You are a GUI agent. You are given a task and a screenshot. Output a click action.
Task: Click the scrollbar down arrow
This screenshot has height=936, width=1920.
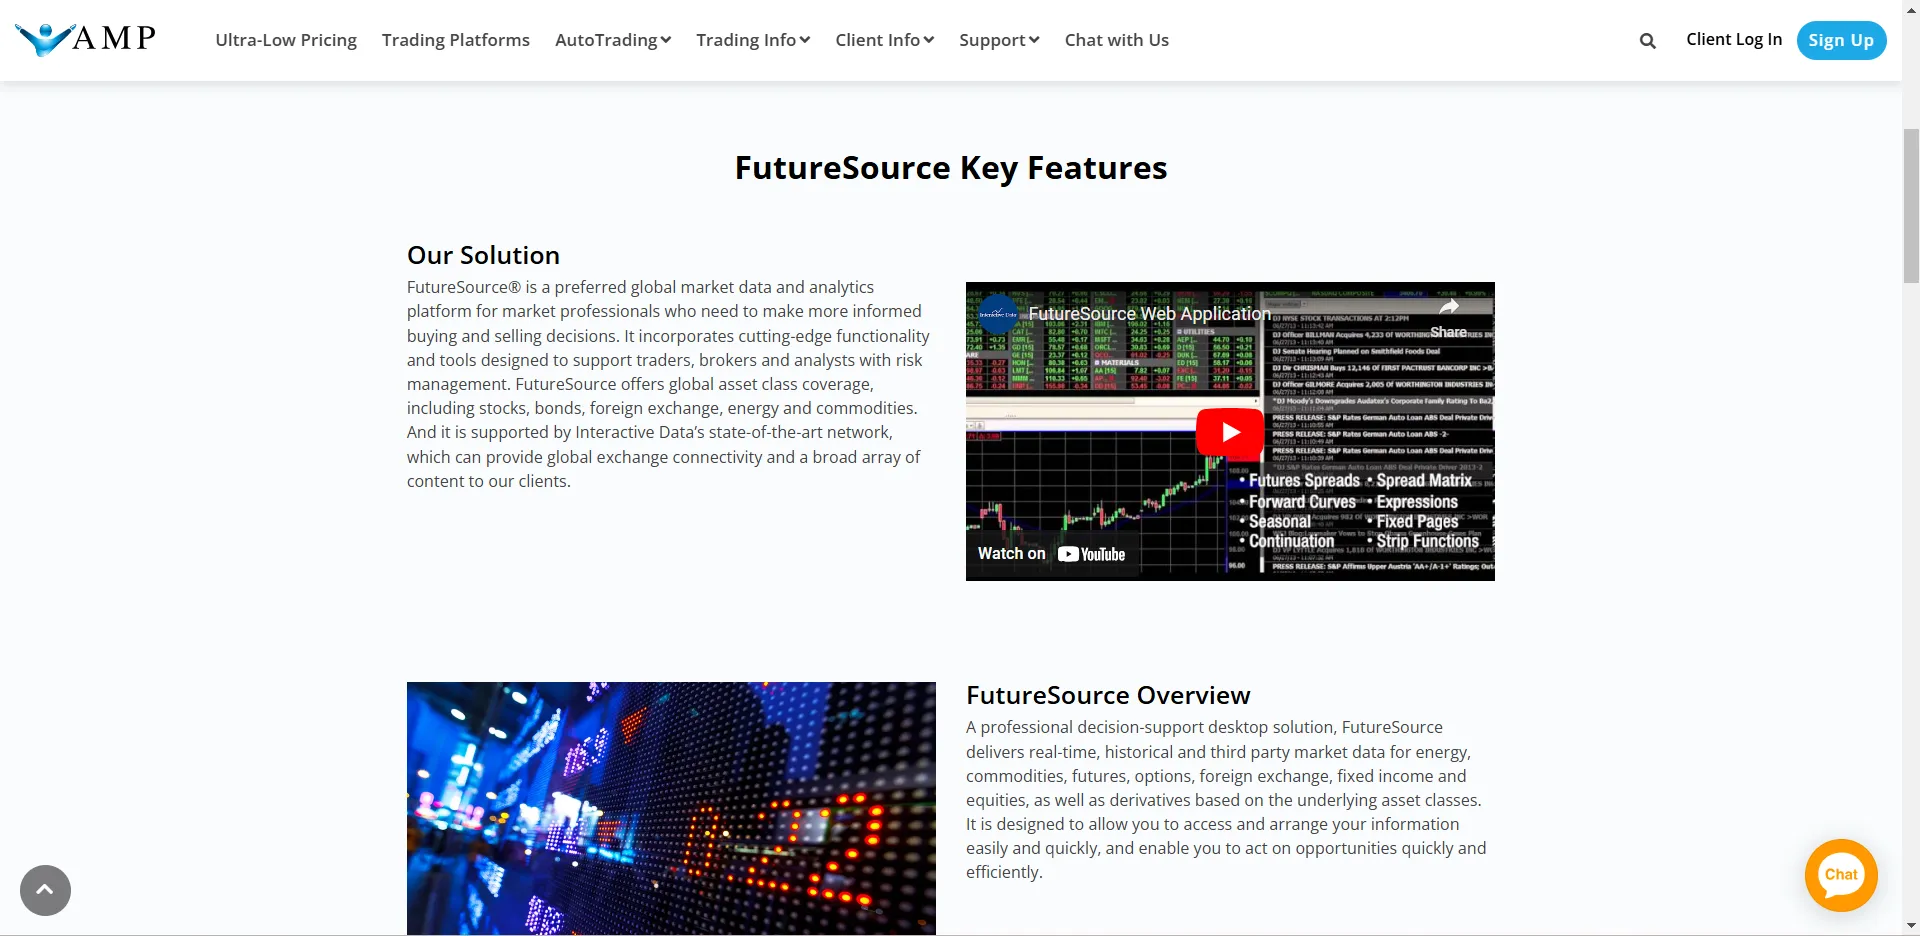click(x=1911, y=926)
